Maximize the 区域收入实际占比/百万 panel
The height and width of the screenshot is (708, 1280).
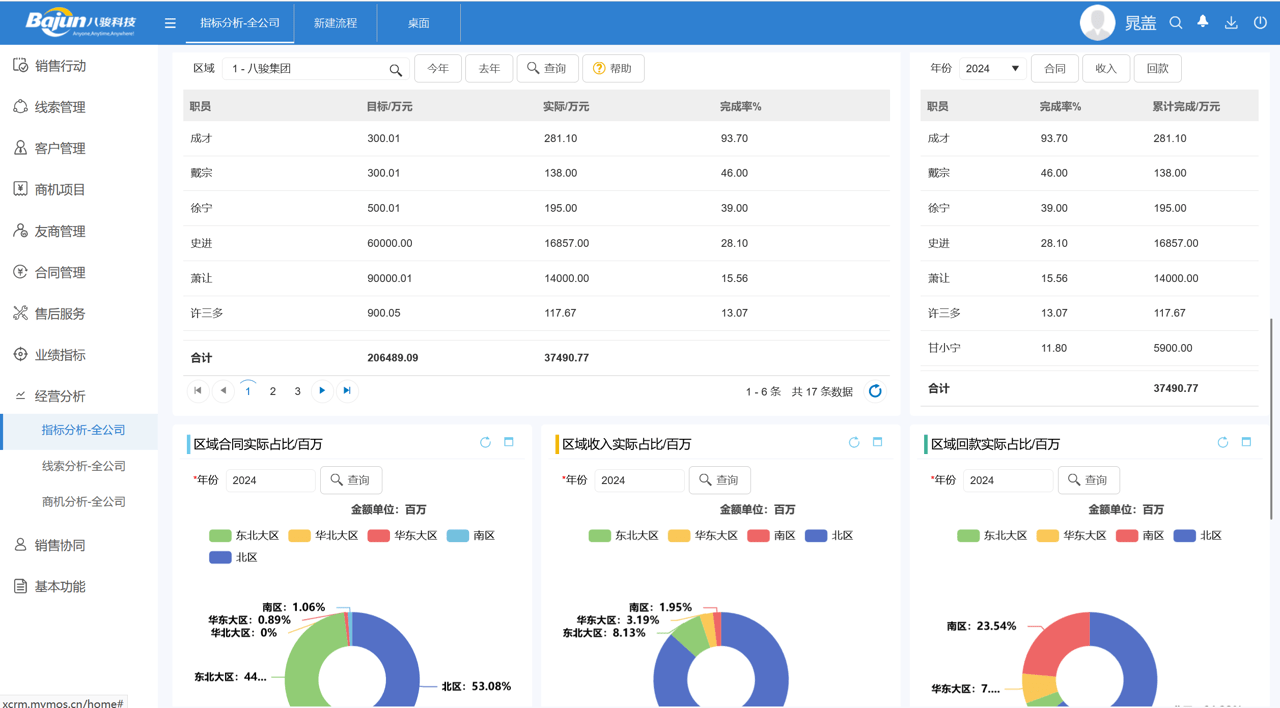point(878,441)
